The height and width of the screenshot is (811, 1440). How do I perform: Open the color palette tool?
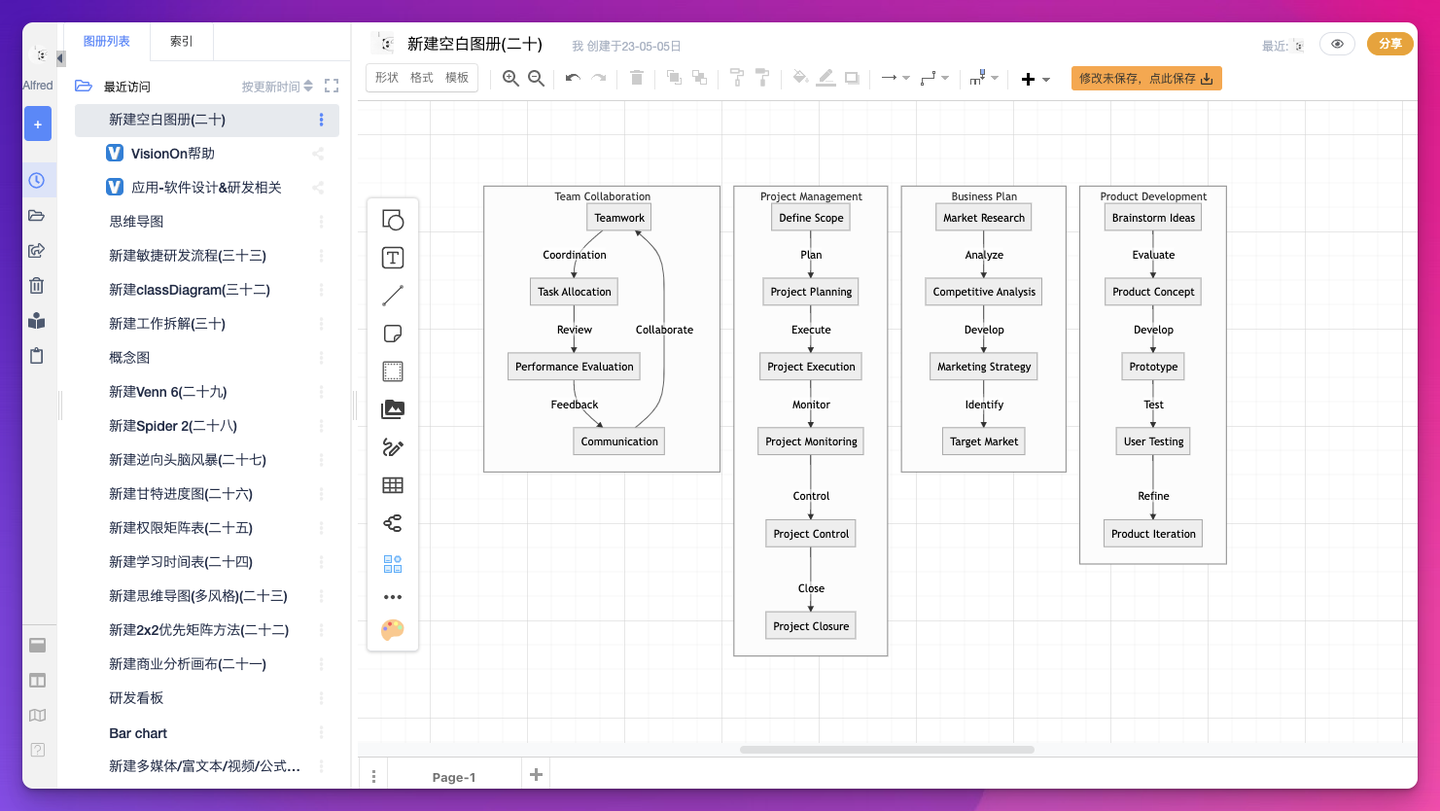pyautogui.click(x=392, y=630)
